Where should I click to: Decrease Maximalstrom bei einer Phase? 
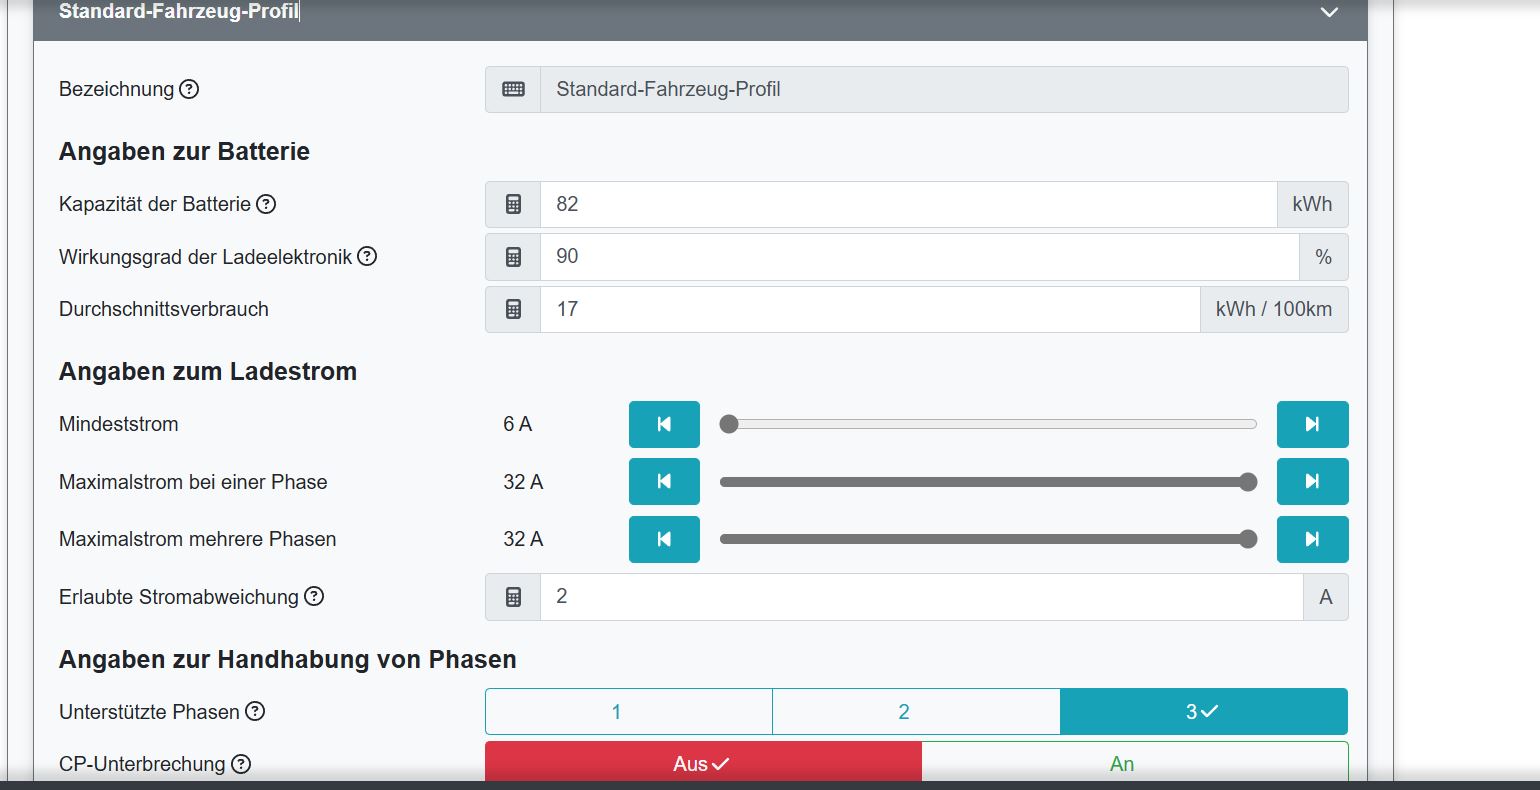[x=664, y=482]
